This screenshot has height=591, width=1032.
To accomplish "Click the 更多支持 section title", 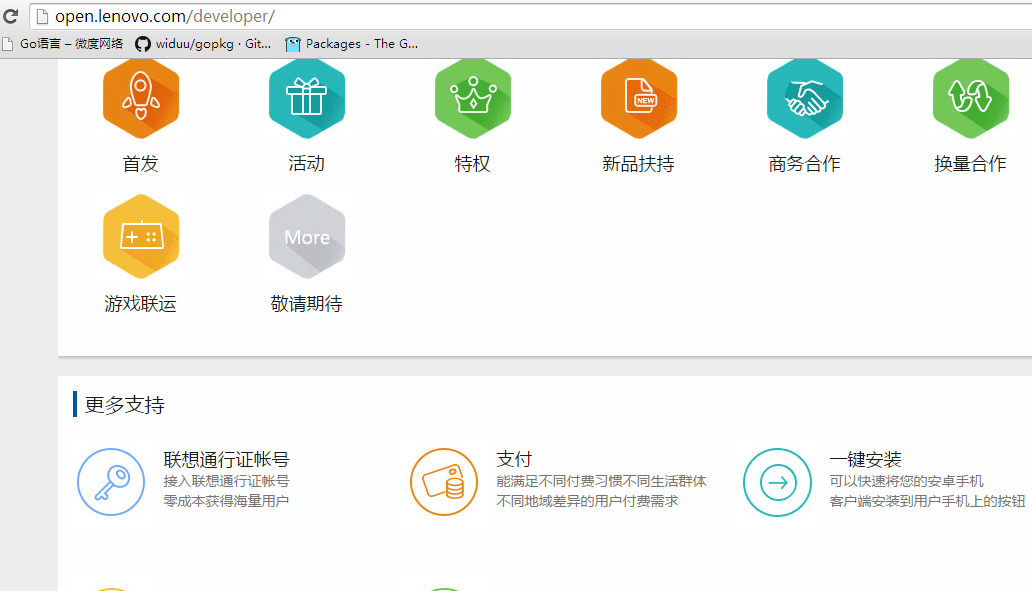I will 124,405.
